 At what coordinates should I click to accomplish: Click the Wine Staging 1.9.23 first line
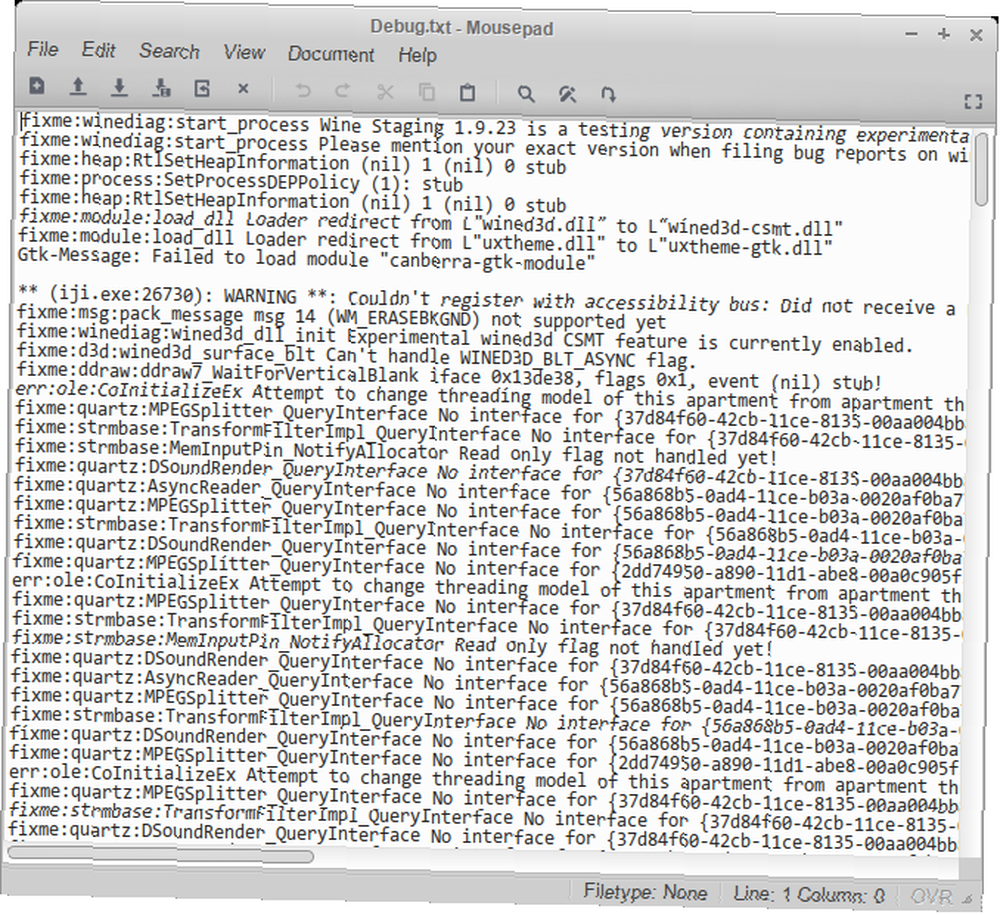pyautogui.click(x=494, y=129)
